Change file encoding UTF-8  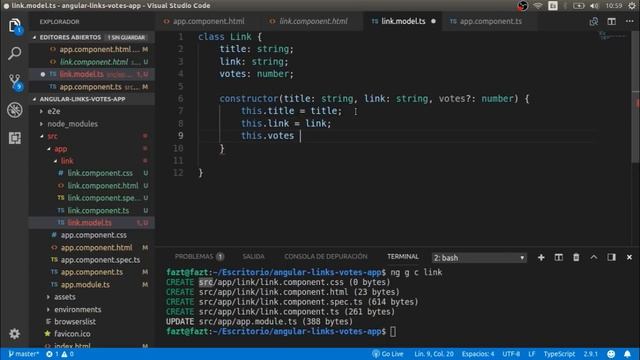click(511, 354)
